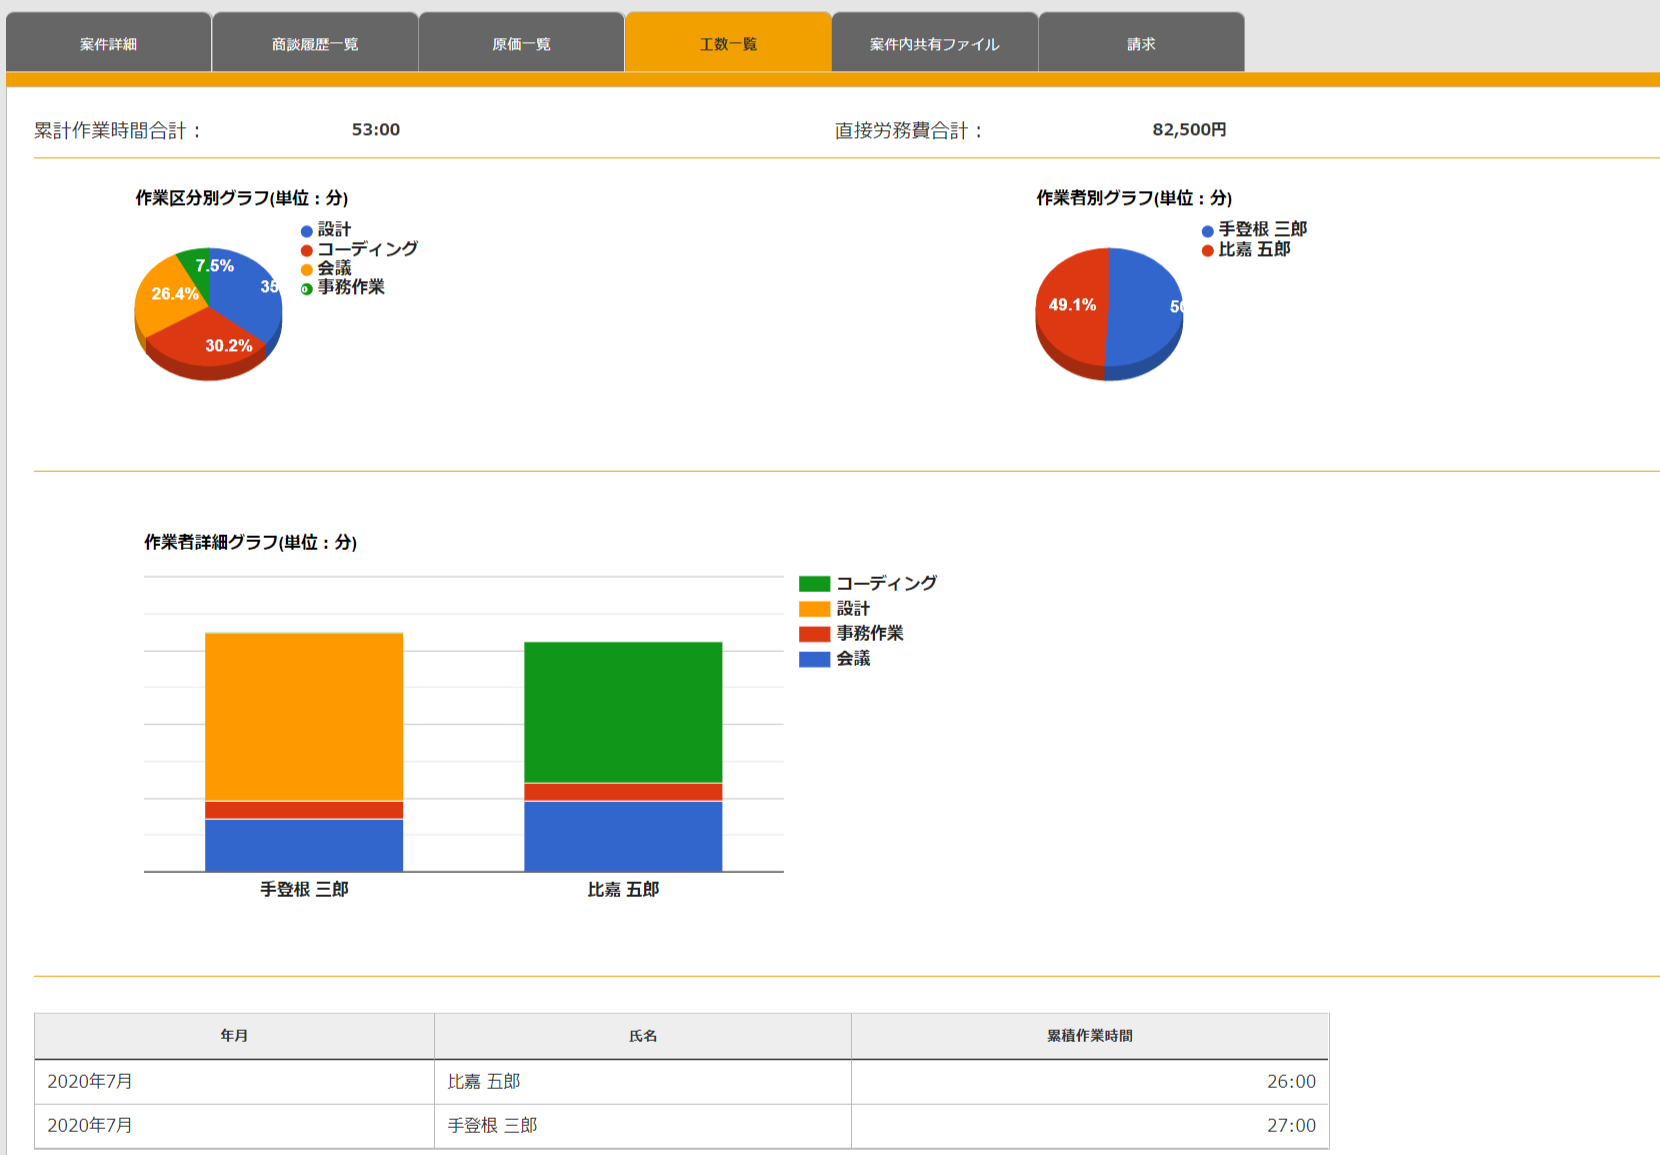The height and width of the screenshot is (1155, 1660).
Task: Click the 会議 legend dot in the work-category pie chart
Action: (x=307, y=269)
